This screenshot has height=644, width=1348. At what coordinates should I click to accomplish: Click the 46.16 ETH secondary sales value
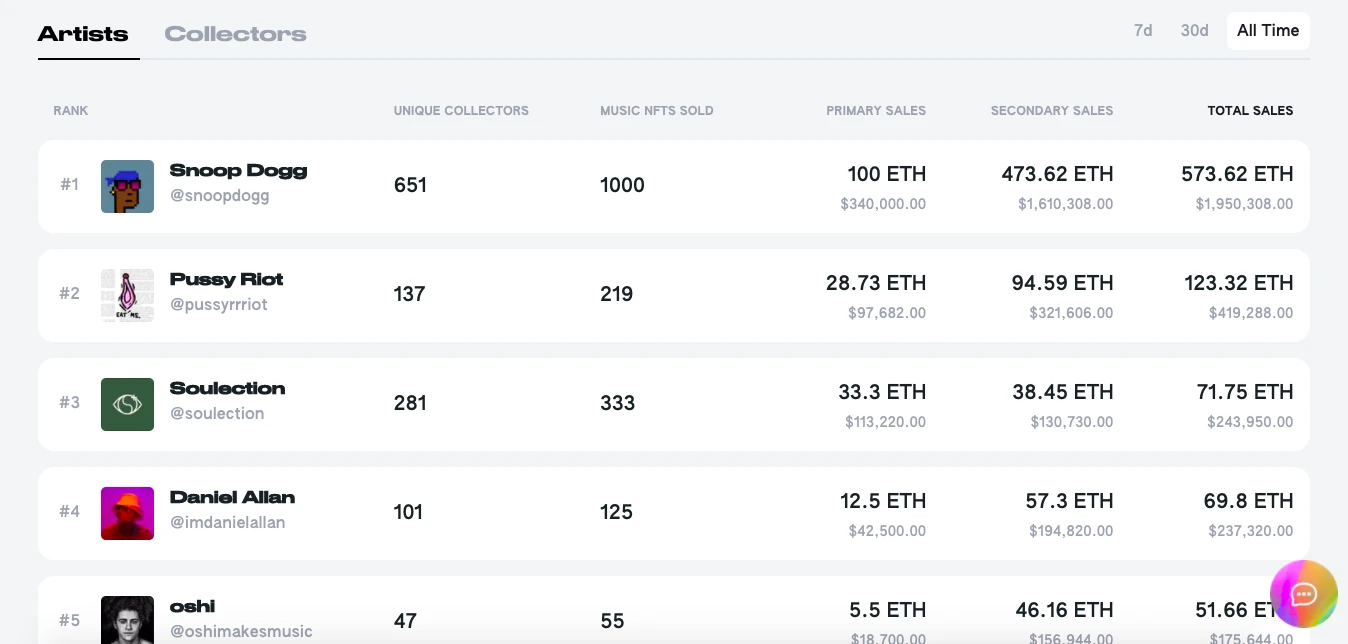click(1063, 610)
